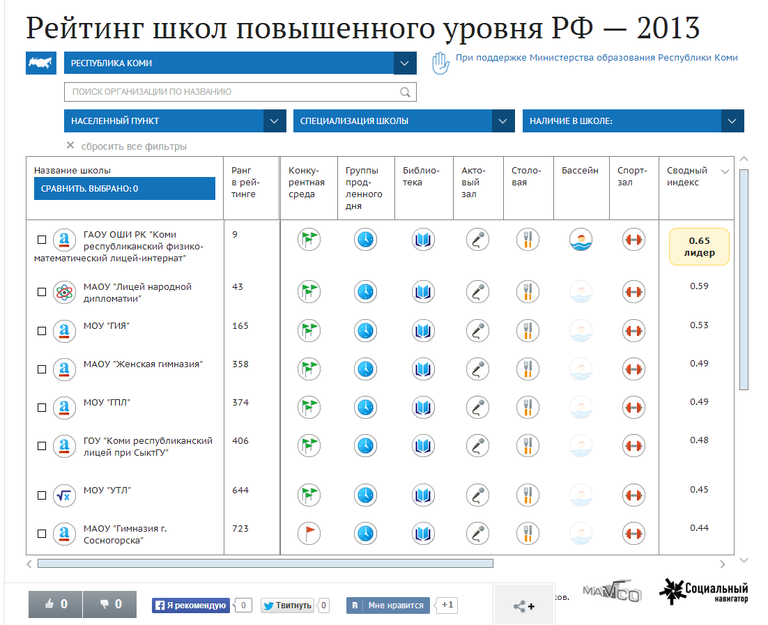Select the checkbox for лицей при СыктГУ
Viewport: 768px width, 625px height.
pyautogui.click(x=42, y=446)
